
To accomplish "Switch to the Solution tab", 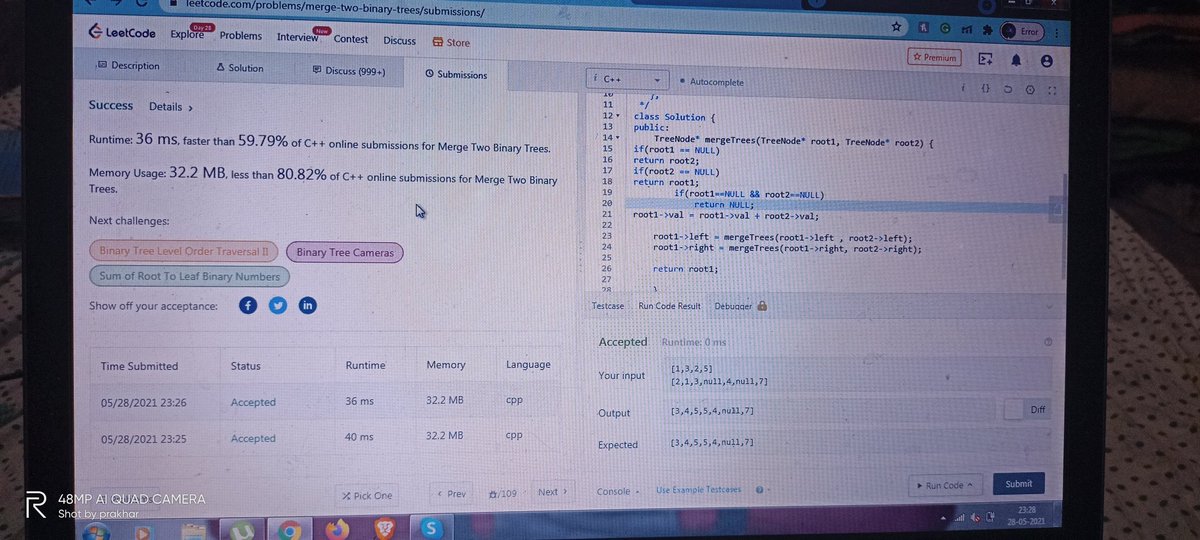I will click(240, 68).
